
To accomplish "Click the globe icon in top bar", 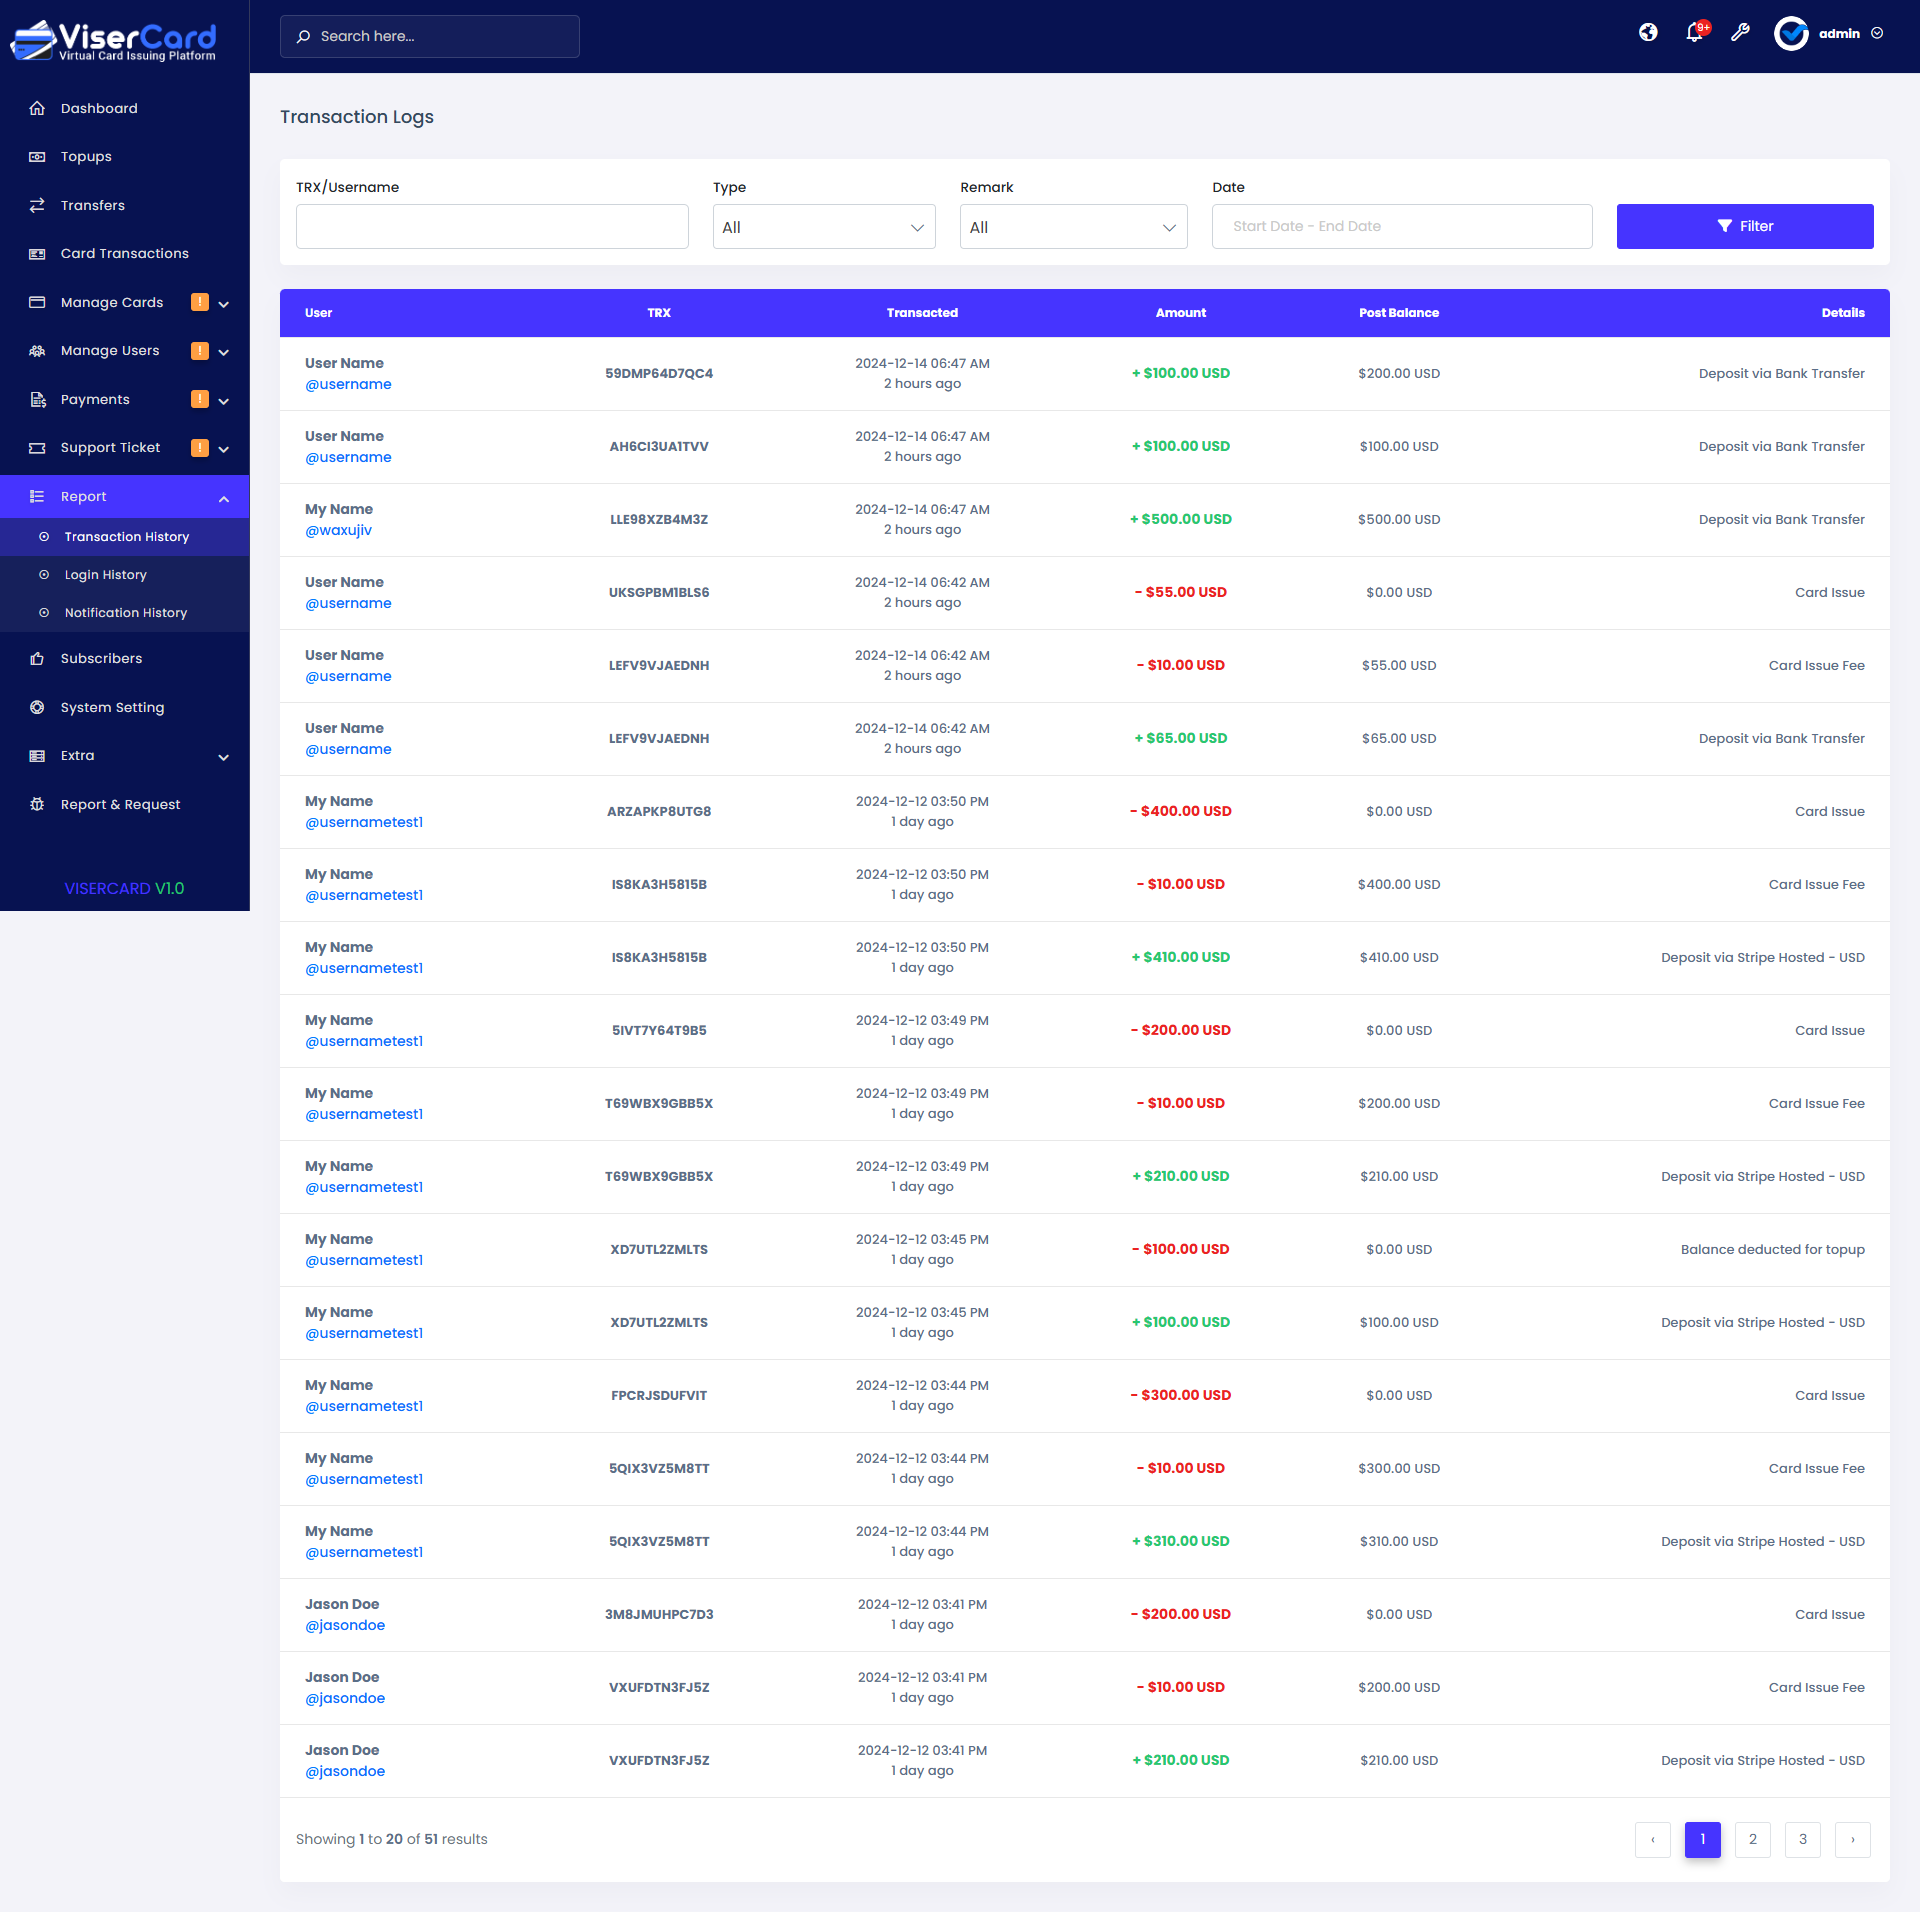I will [x=1648, y=33].
